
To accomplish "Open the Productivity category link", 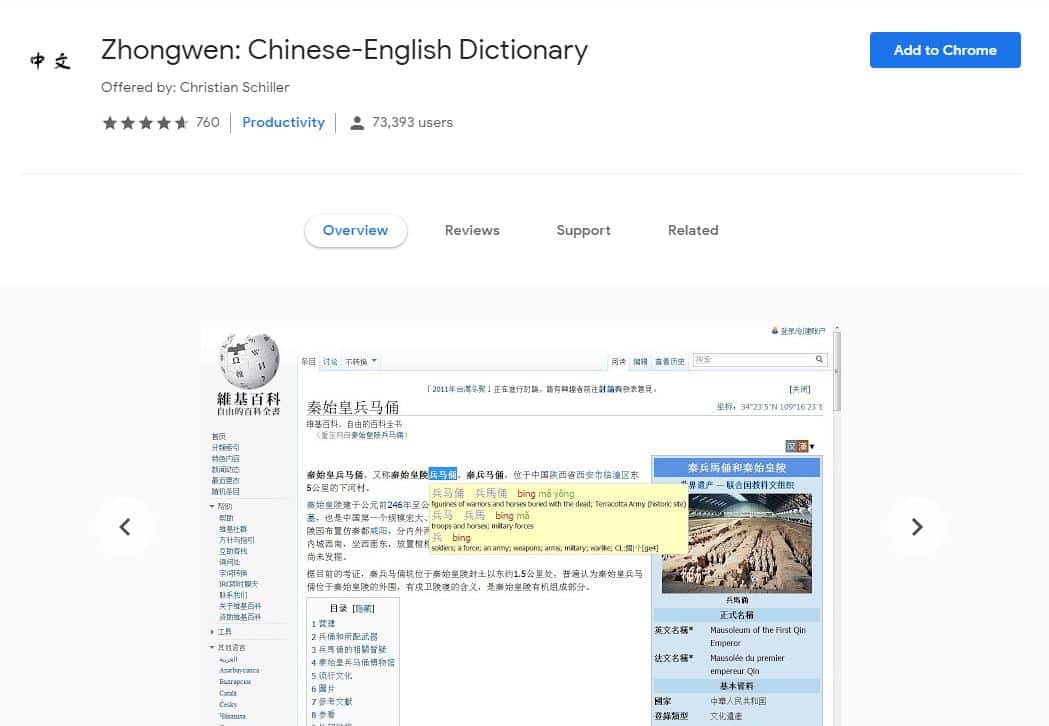I will (x=283, y=122).
